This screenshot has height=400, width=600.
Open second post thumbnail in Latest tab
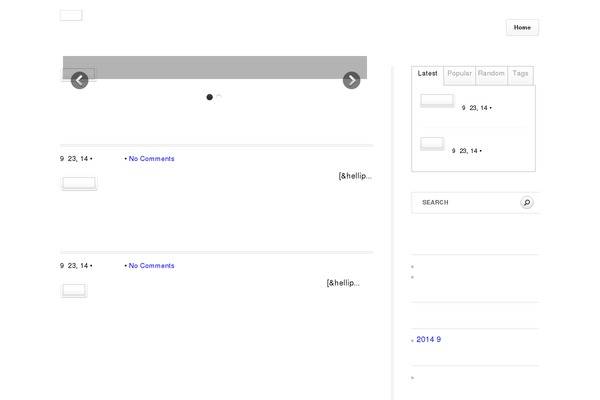432,144
